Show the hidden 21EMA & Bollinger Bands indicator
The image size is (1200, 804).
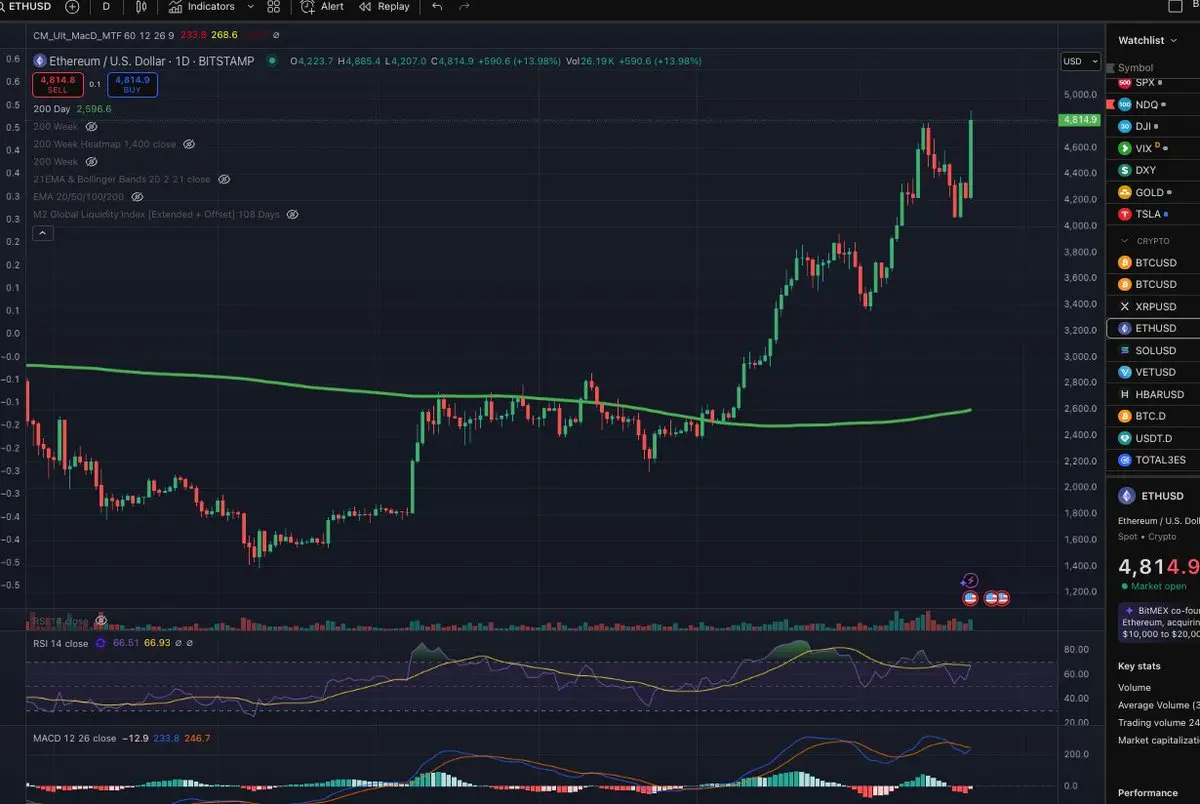tap(224, 179)
